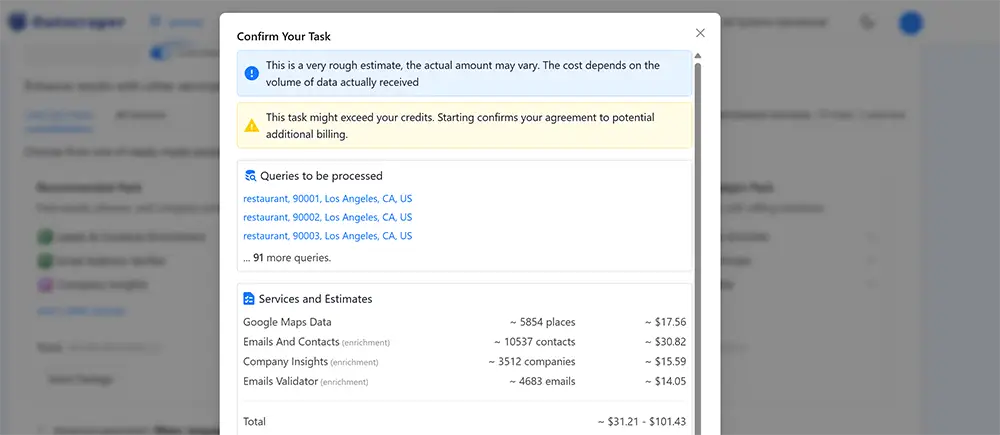Click the ~ 10537 contacts value

click(x=534, y=342)
